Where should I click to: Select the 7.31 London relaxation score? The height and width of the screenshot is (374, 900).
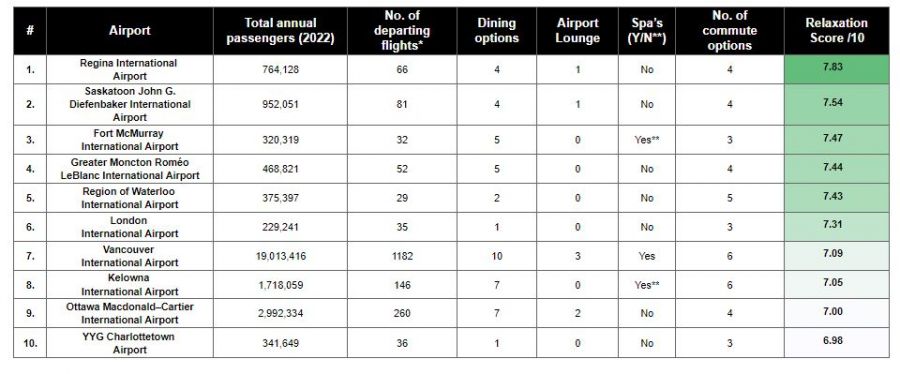[x=836, y=227]
